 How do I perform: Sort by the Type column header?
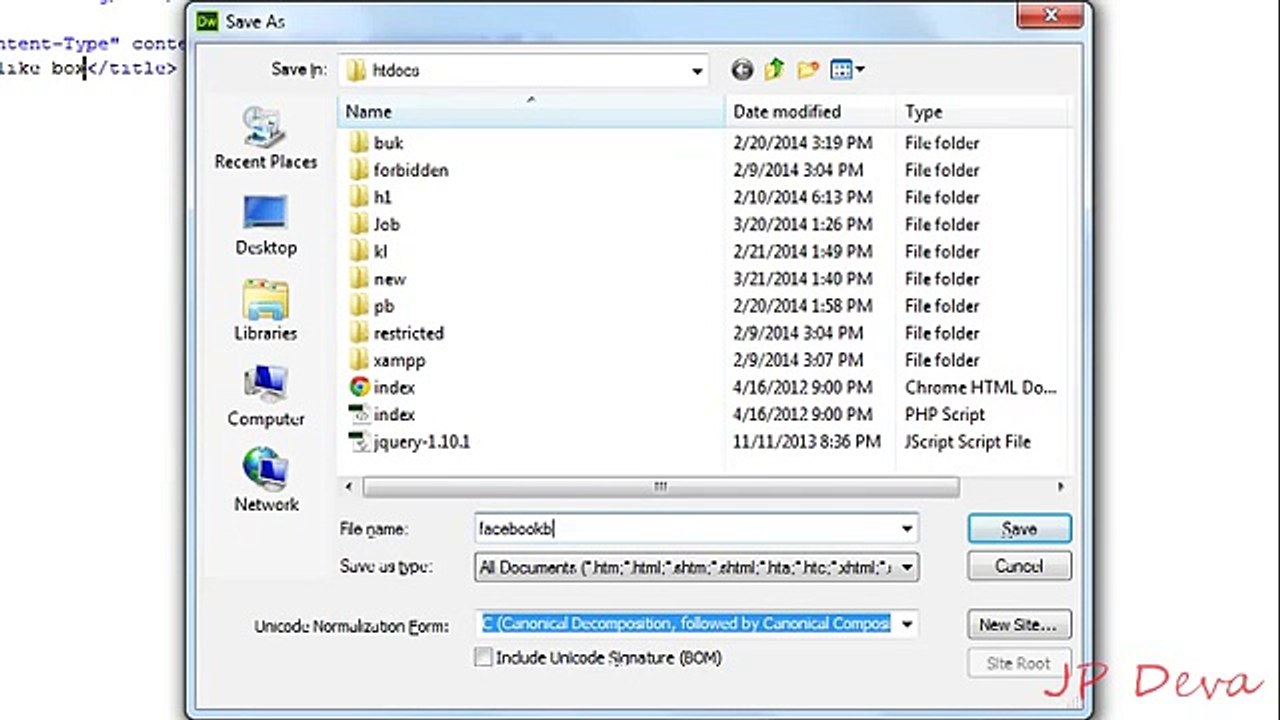point(981,111)
